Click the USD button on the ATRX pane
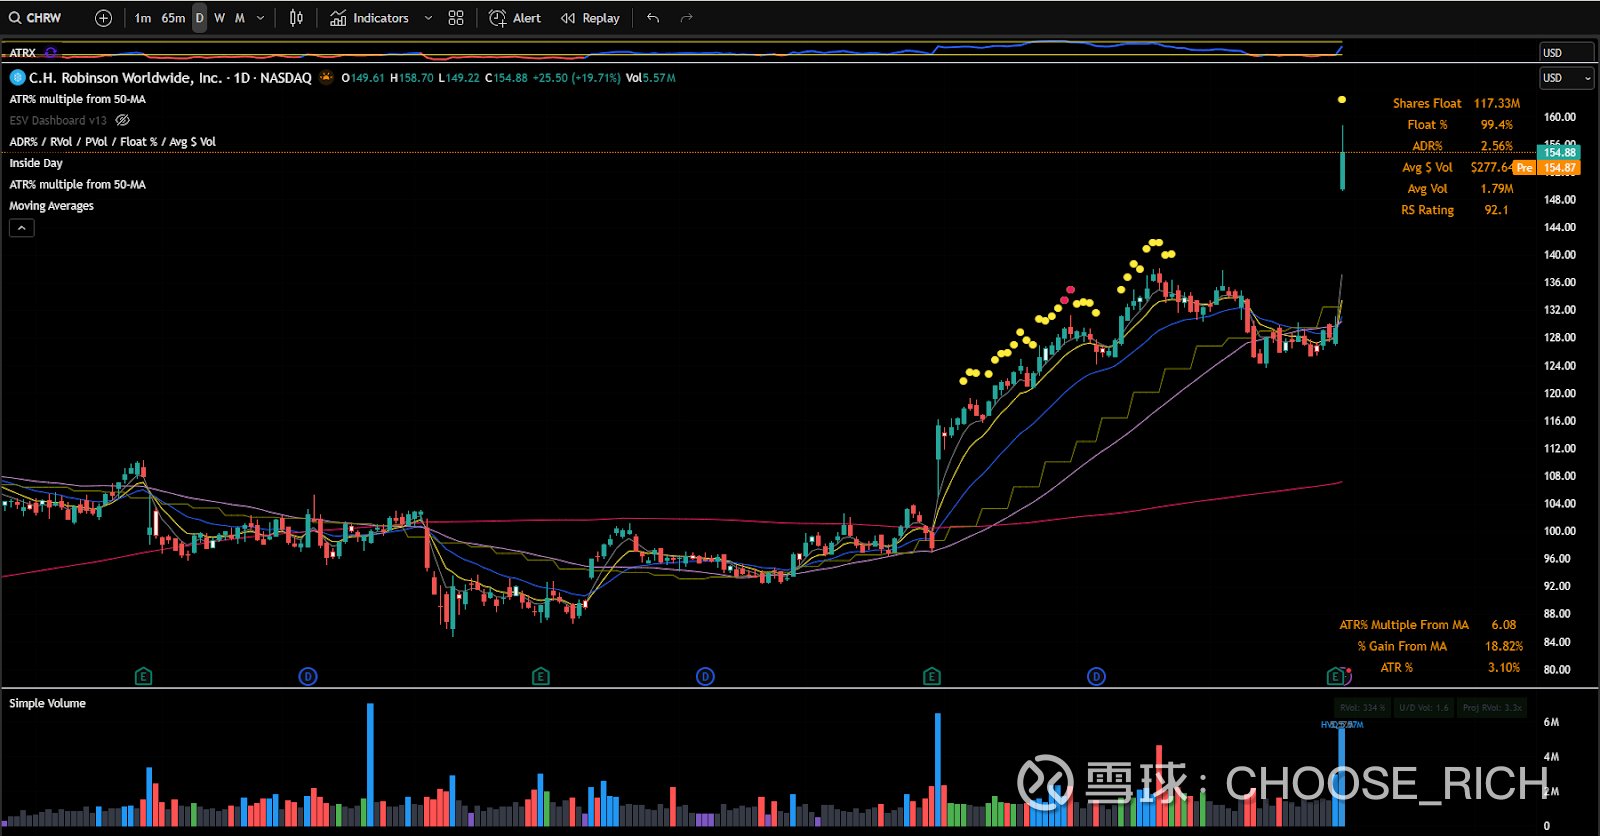Viewport: 1600px width, 836px height. (1567, 53)
